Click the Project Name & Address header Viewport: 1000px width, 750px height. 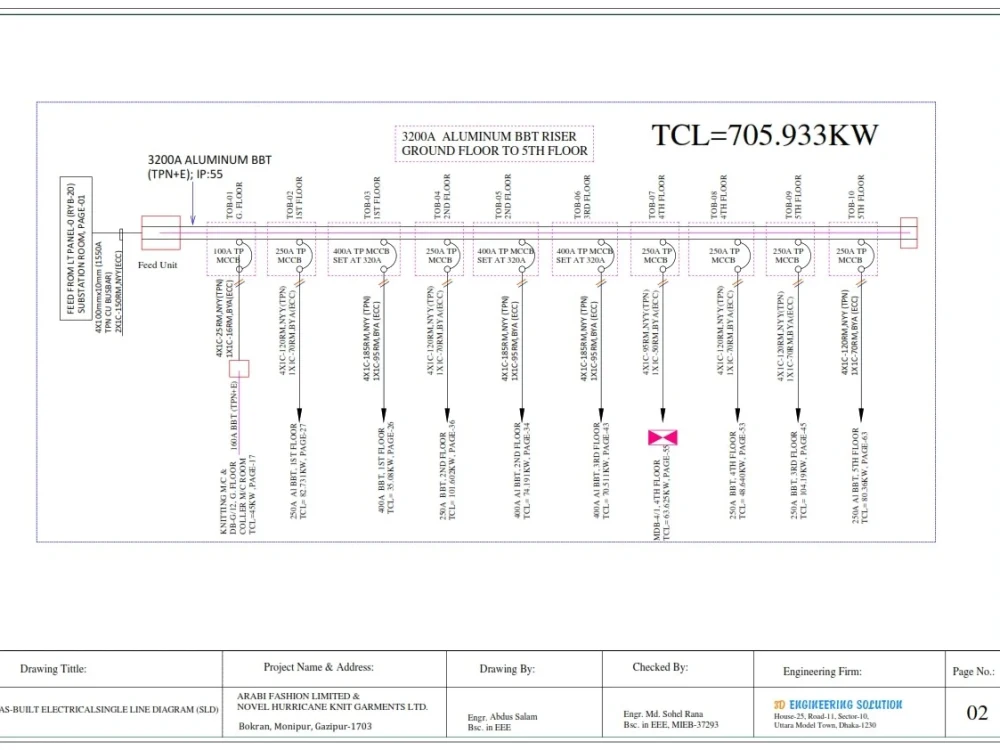[x=319, y=667]
